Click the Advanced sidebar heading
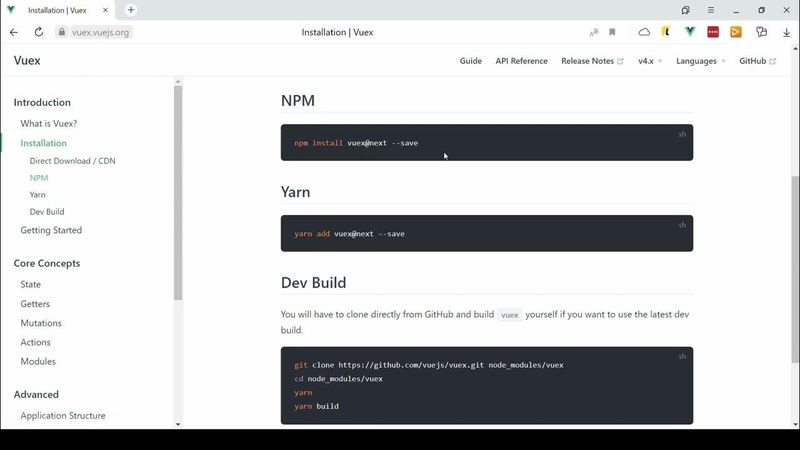Screen dimensions: 800x450 click(36, 394)
